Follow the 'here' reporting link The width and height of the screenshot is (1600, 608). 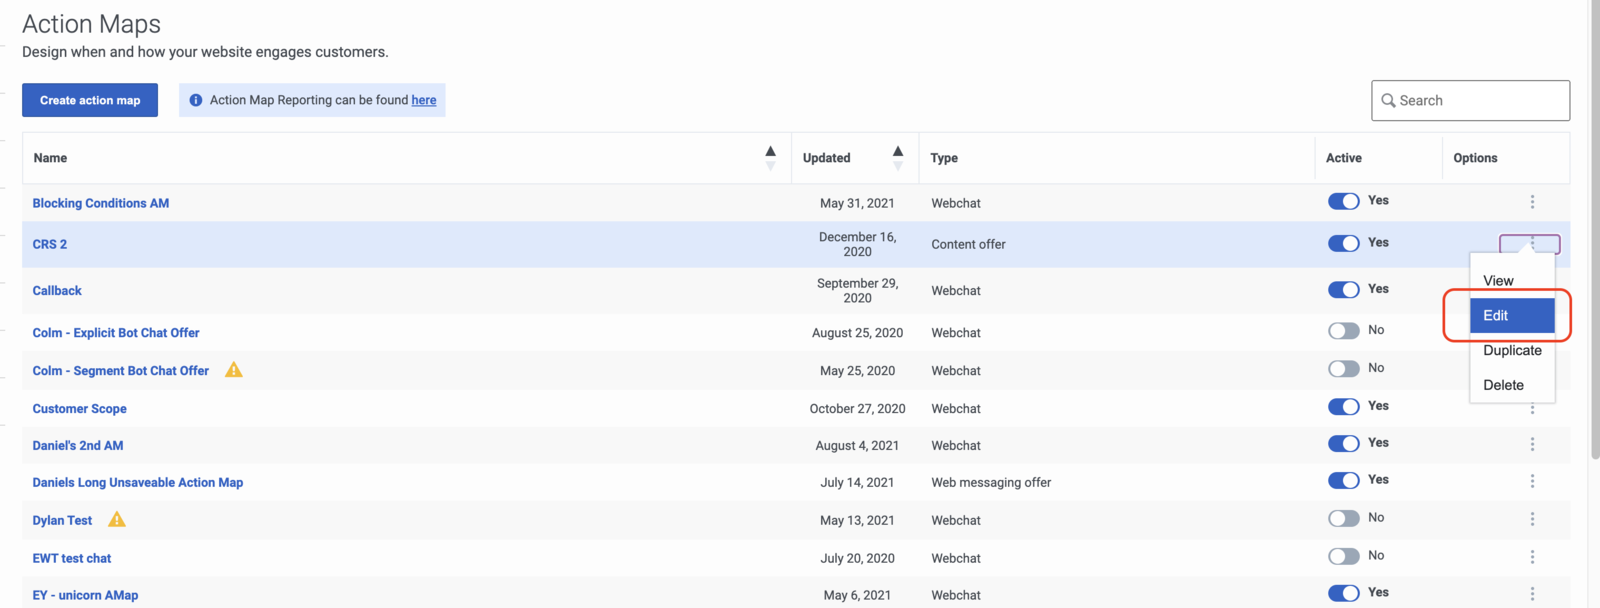[x=424, y=100]
